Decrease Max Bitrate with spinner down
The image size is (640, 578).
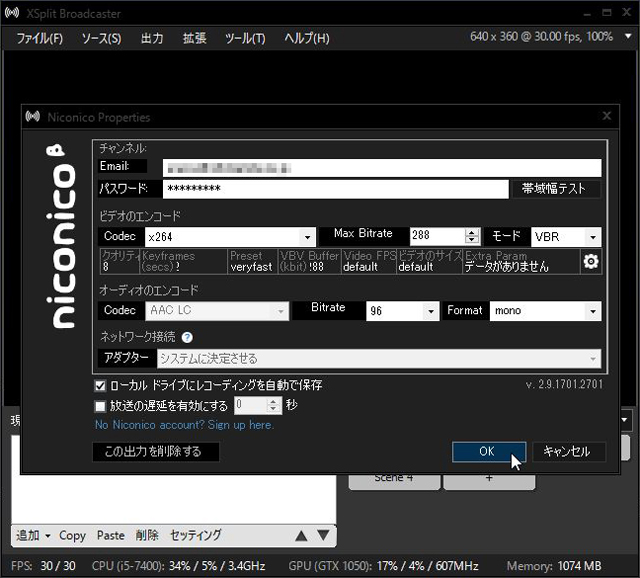472,240
